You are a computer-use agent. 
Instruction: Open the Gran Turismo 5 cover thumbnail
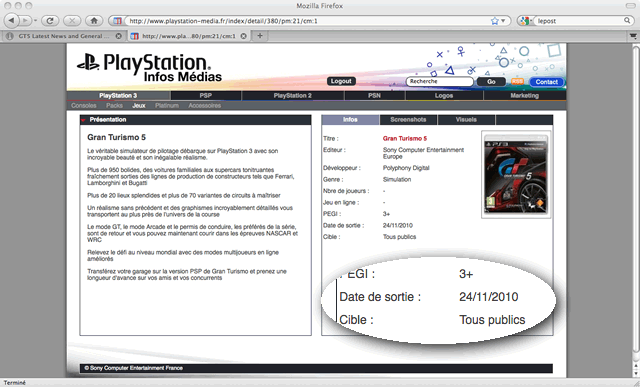pyautogui.click(x=516, y=174)
